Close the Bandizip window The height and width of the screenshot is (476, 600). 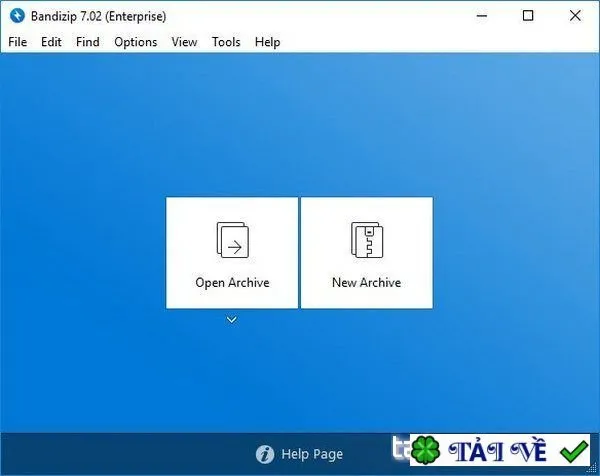pyautogui.click(x=575, y=16)
